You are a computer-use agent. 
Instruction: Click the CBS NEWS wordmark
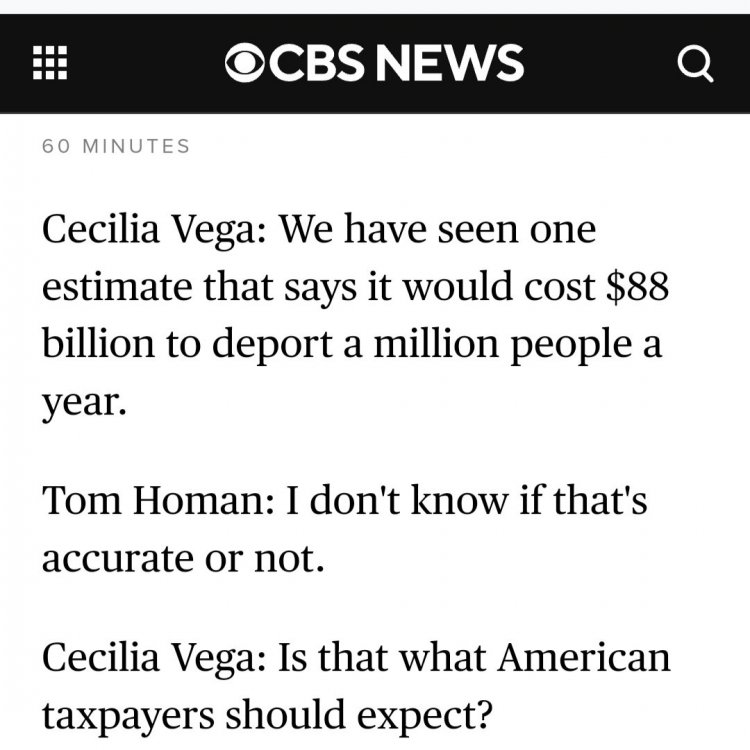[x=393, y=63]
